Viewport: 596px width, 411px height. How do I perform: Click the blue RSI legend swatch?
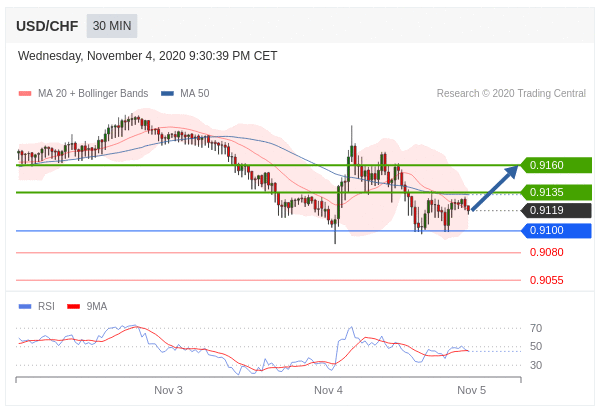(x=25, y=306)
